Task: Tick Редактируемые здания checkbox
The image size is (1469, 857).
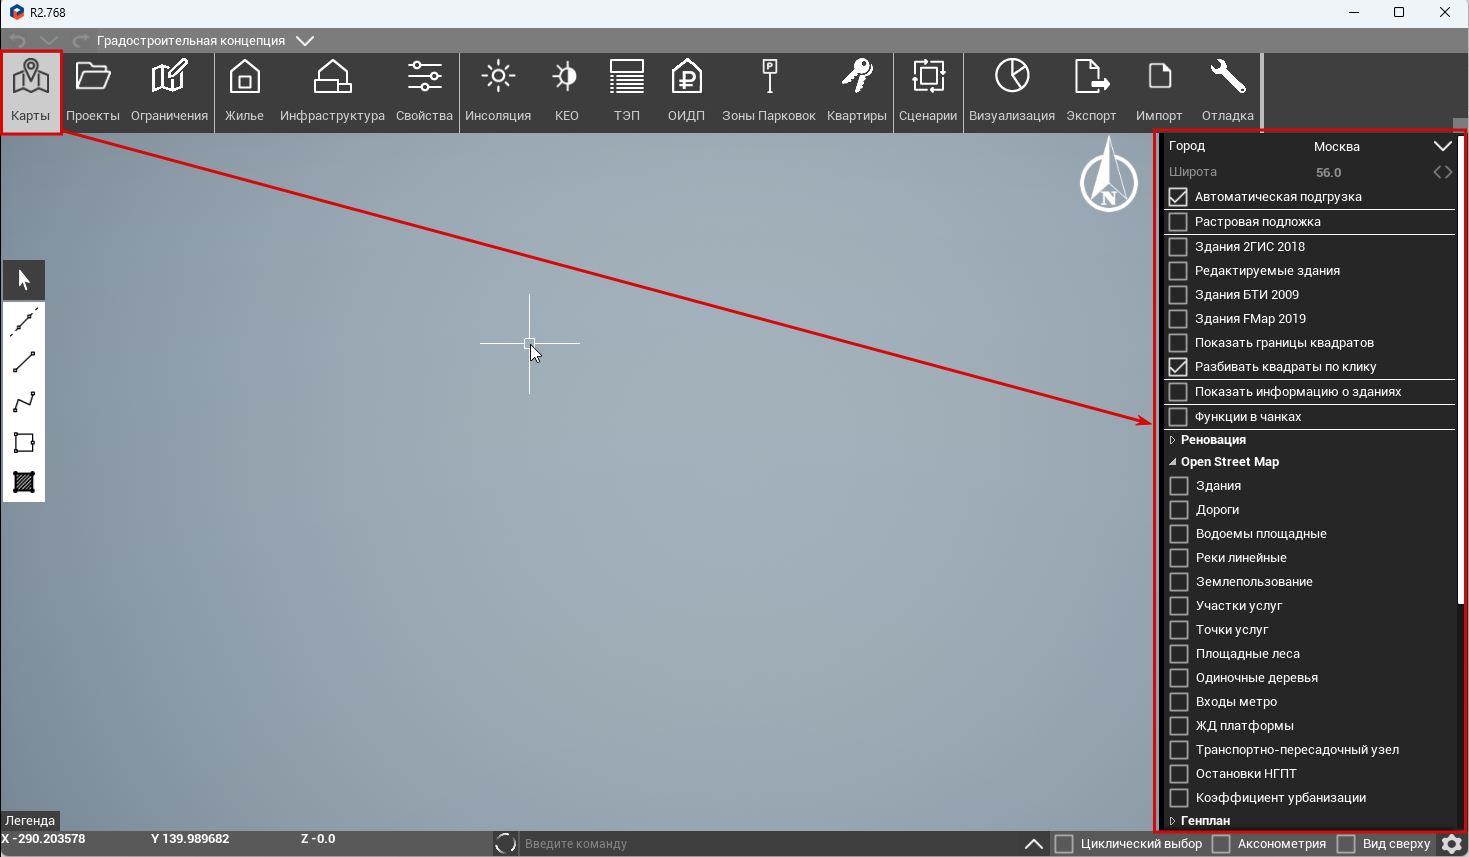Action: point(1178,271)
